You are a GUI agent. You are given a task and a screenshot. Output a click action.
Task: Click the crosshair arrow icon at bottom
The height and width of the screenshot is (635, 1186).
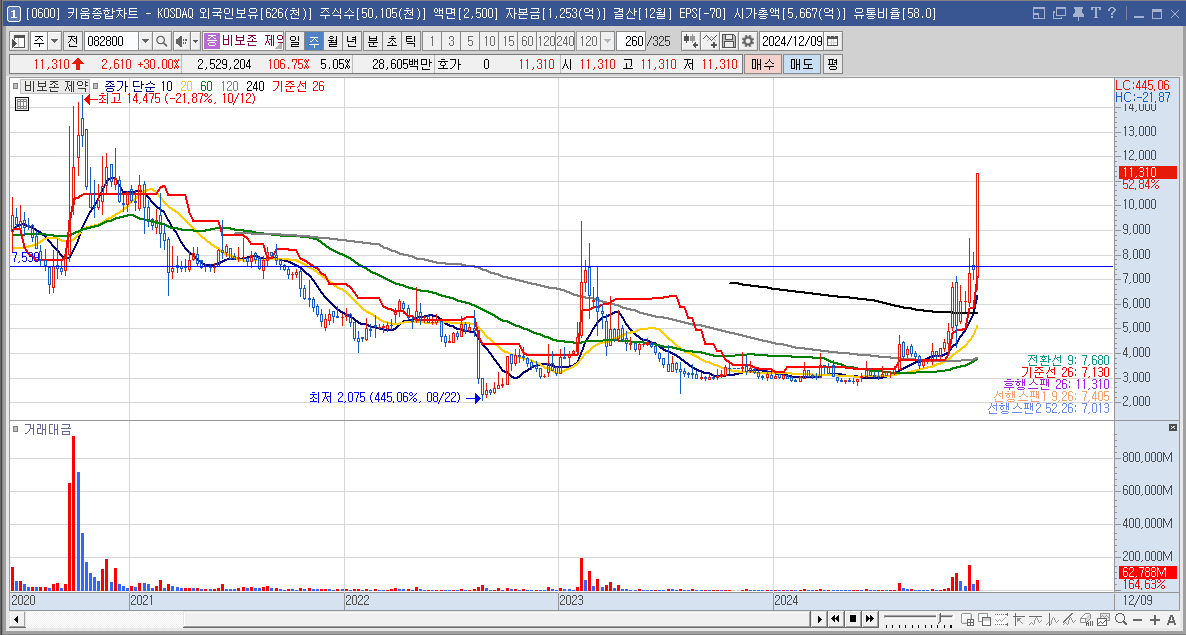[1018, 619]
